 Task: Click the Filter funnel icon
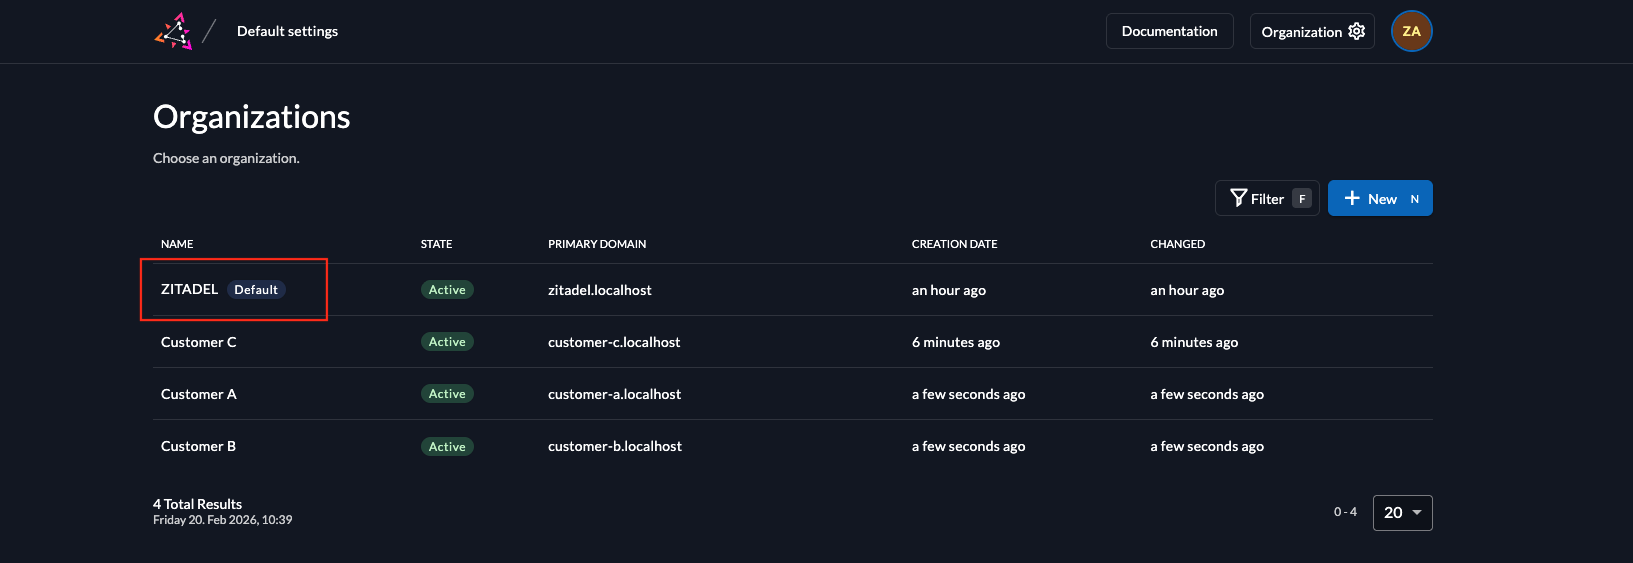pyautogui.click(x=1238, y=198)
